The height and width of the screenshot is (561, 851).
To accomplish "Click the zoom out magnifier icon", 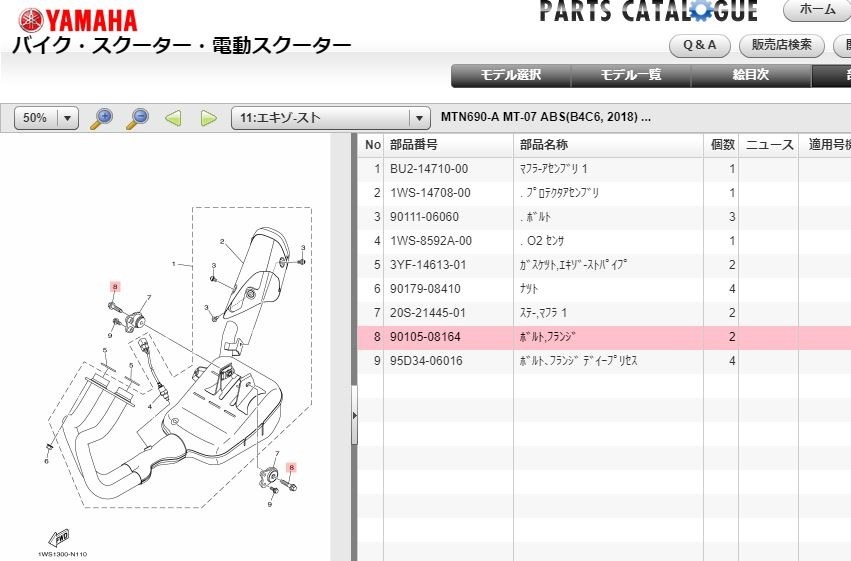I will tap(137, 118).
